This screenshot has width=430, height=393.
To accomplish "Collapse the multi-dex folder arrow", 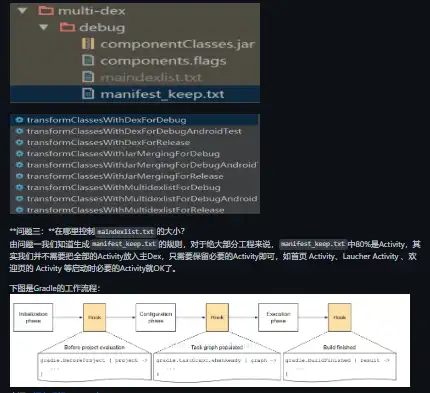I will (22, 11).
